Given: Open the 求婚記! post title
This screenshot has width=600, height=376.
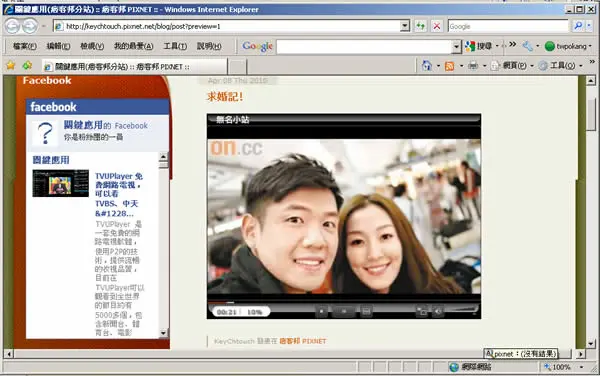Looking at the screenshot, I should coord(225,97).
